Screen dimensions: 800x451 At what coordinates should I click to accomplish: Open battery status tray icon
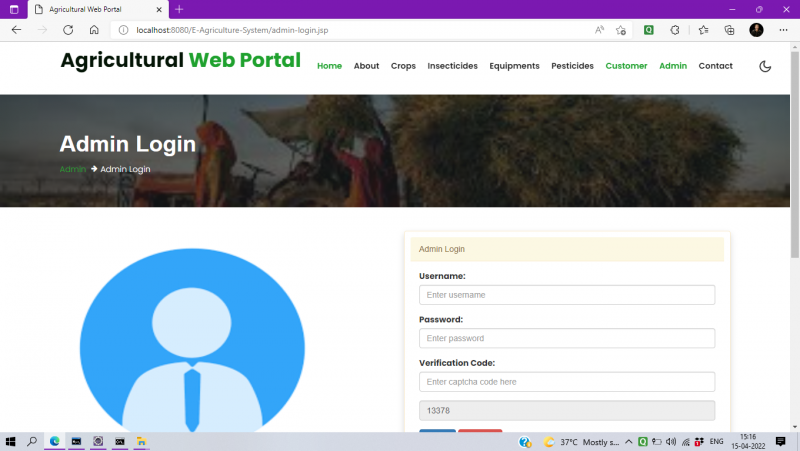(x=657, y=442)
